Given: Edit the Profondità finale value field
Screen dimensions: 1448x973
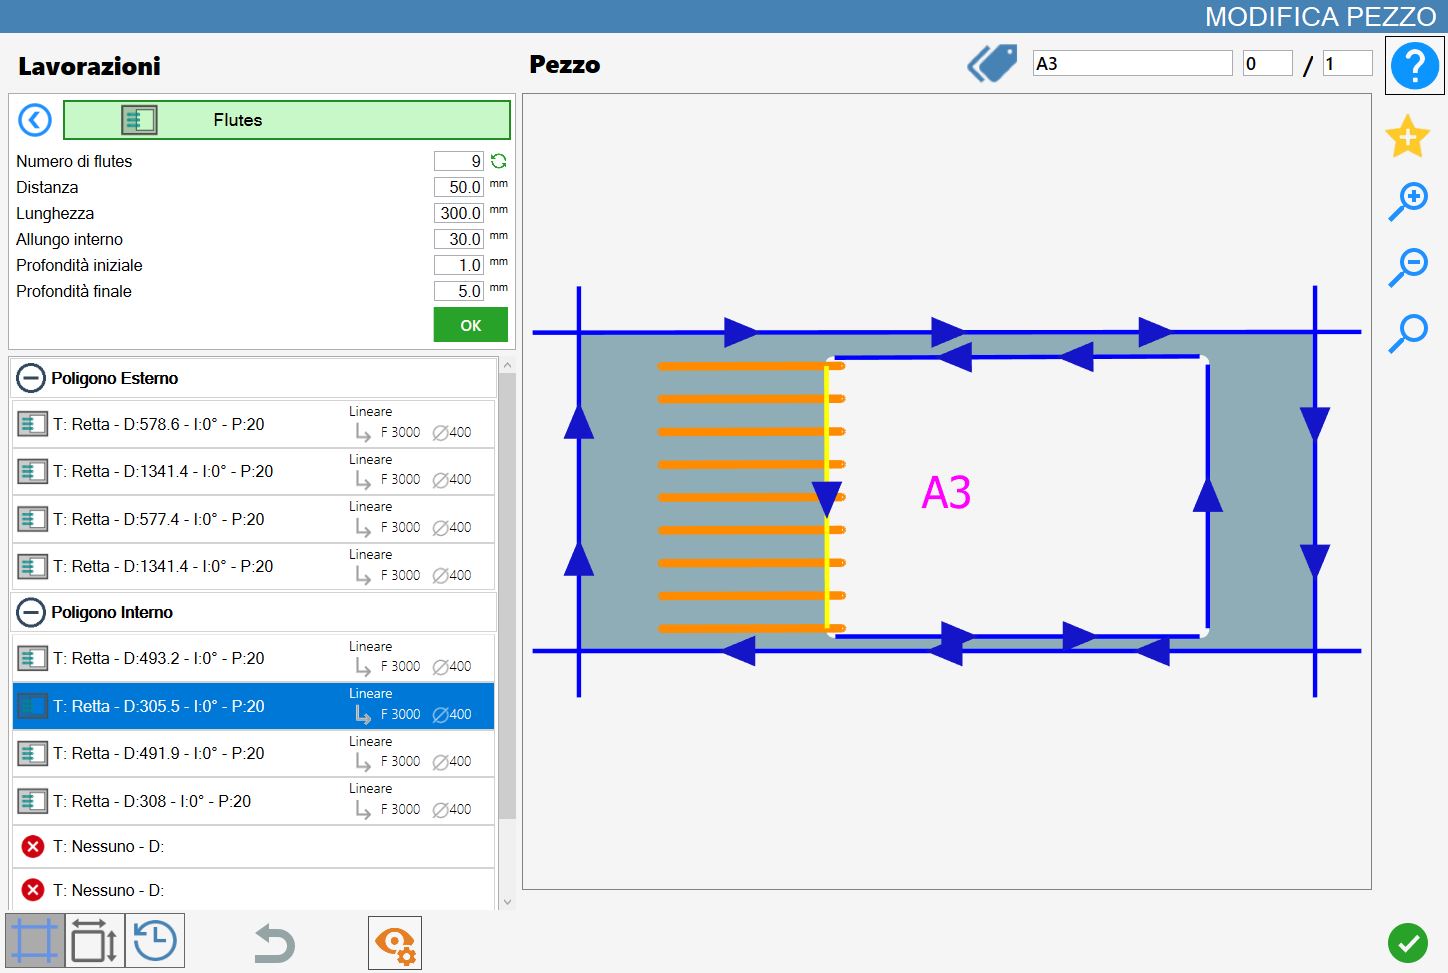Looking at the screenshot, I should [459, 291].
